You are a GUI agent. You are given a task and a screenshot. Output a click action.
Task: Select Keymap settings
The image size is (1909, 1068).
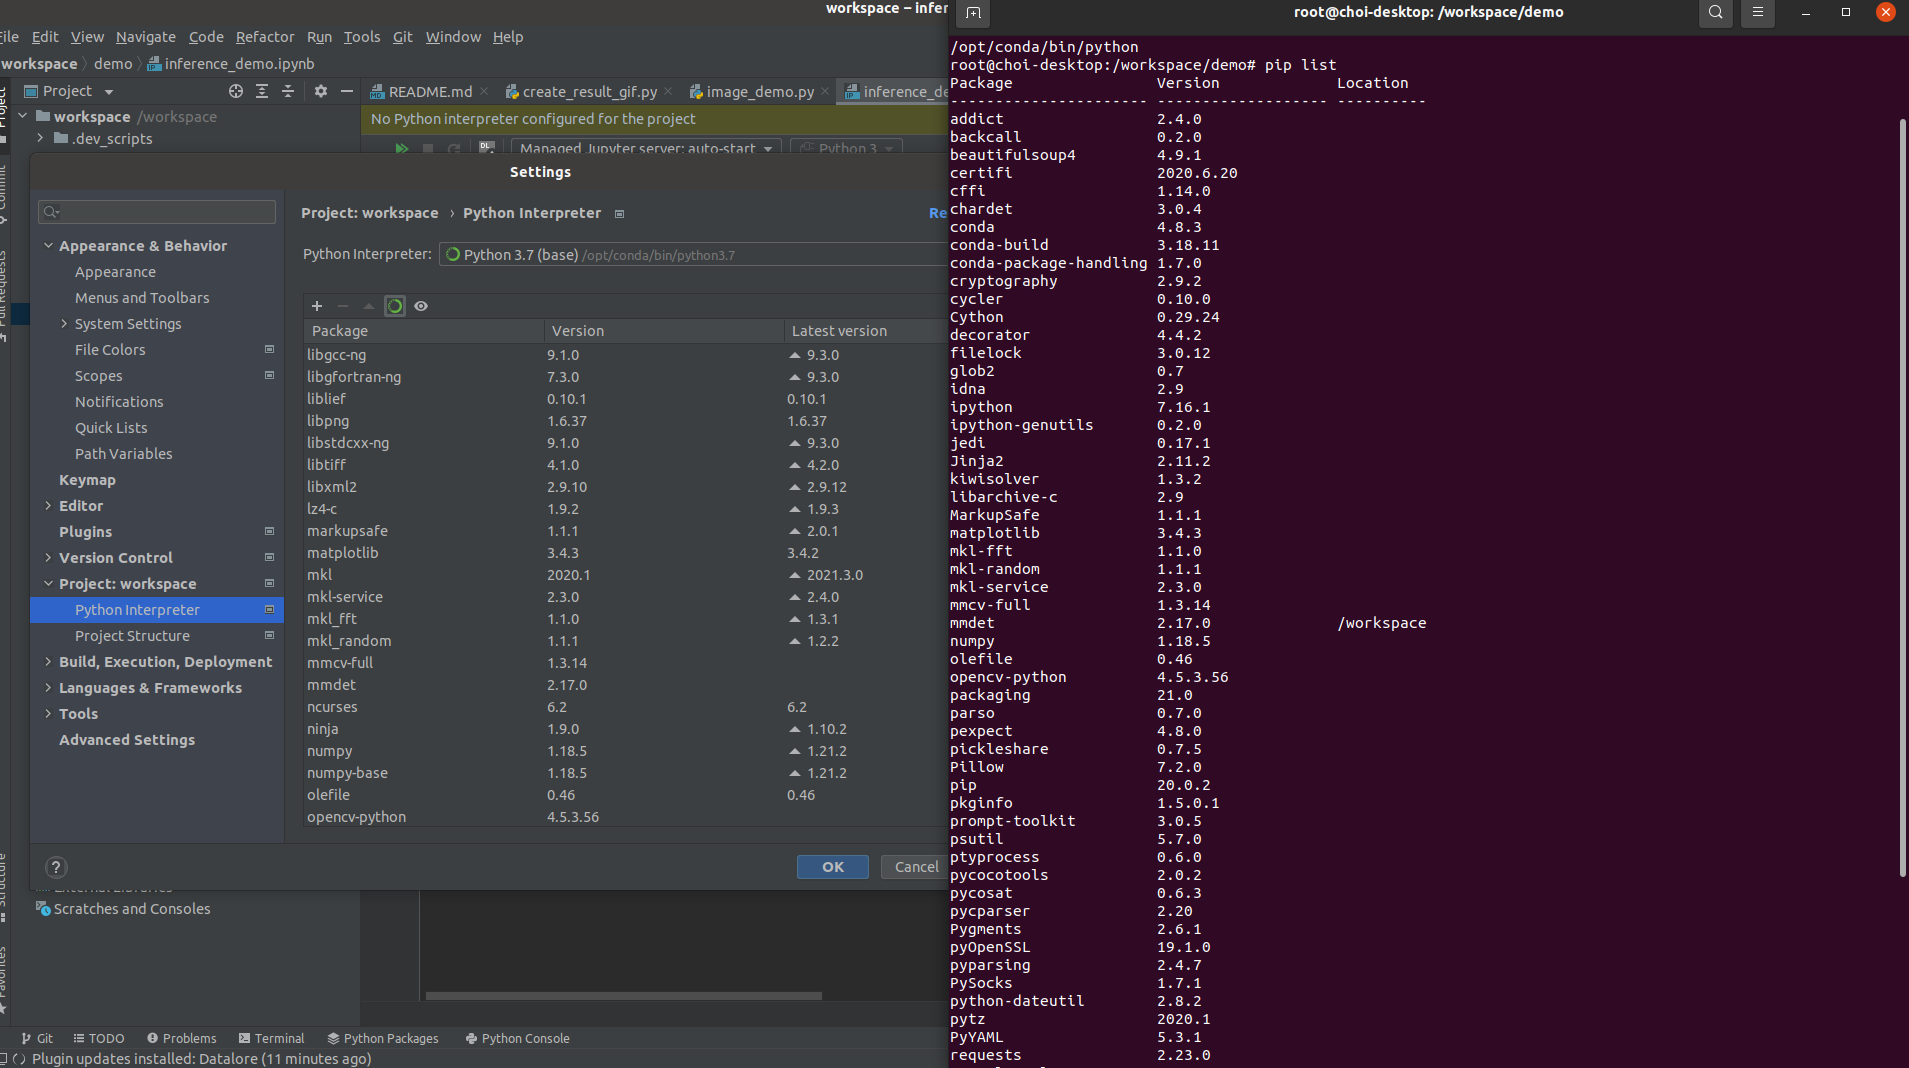pyautogui.click(x=87, y=480)
